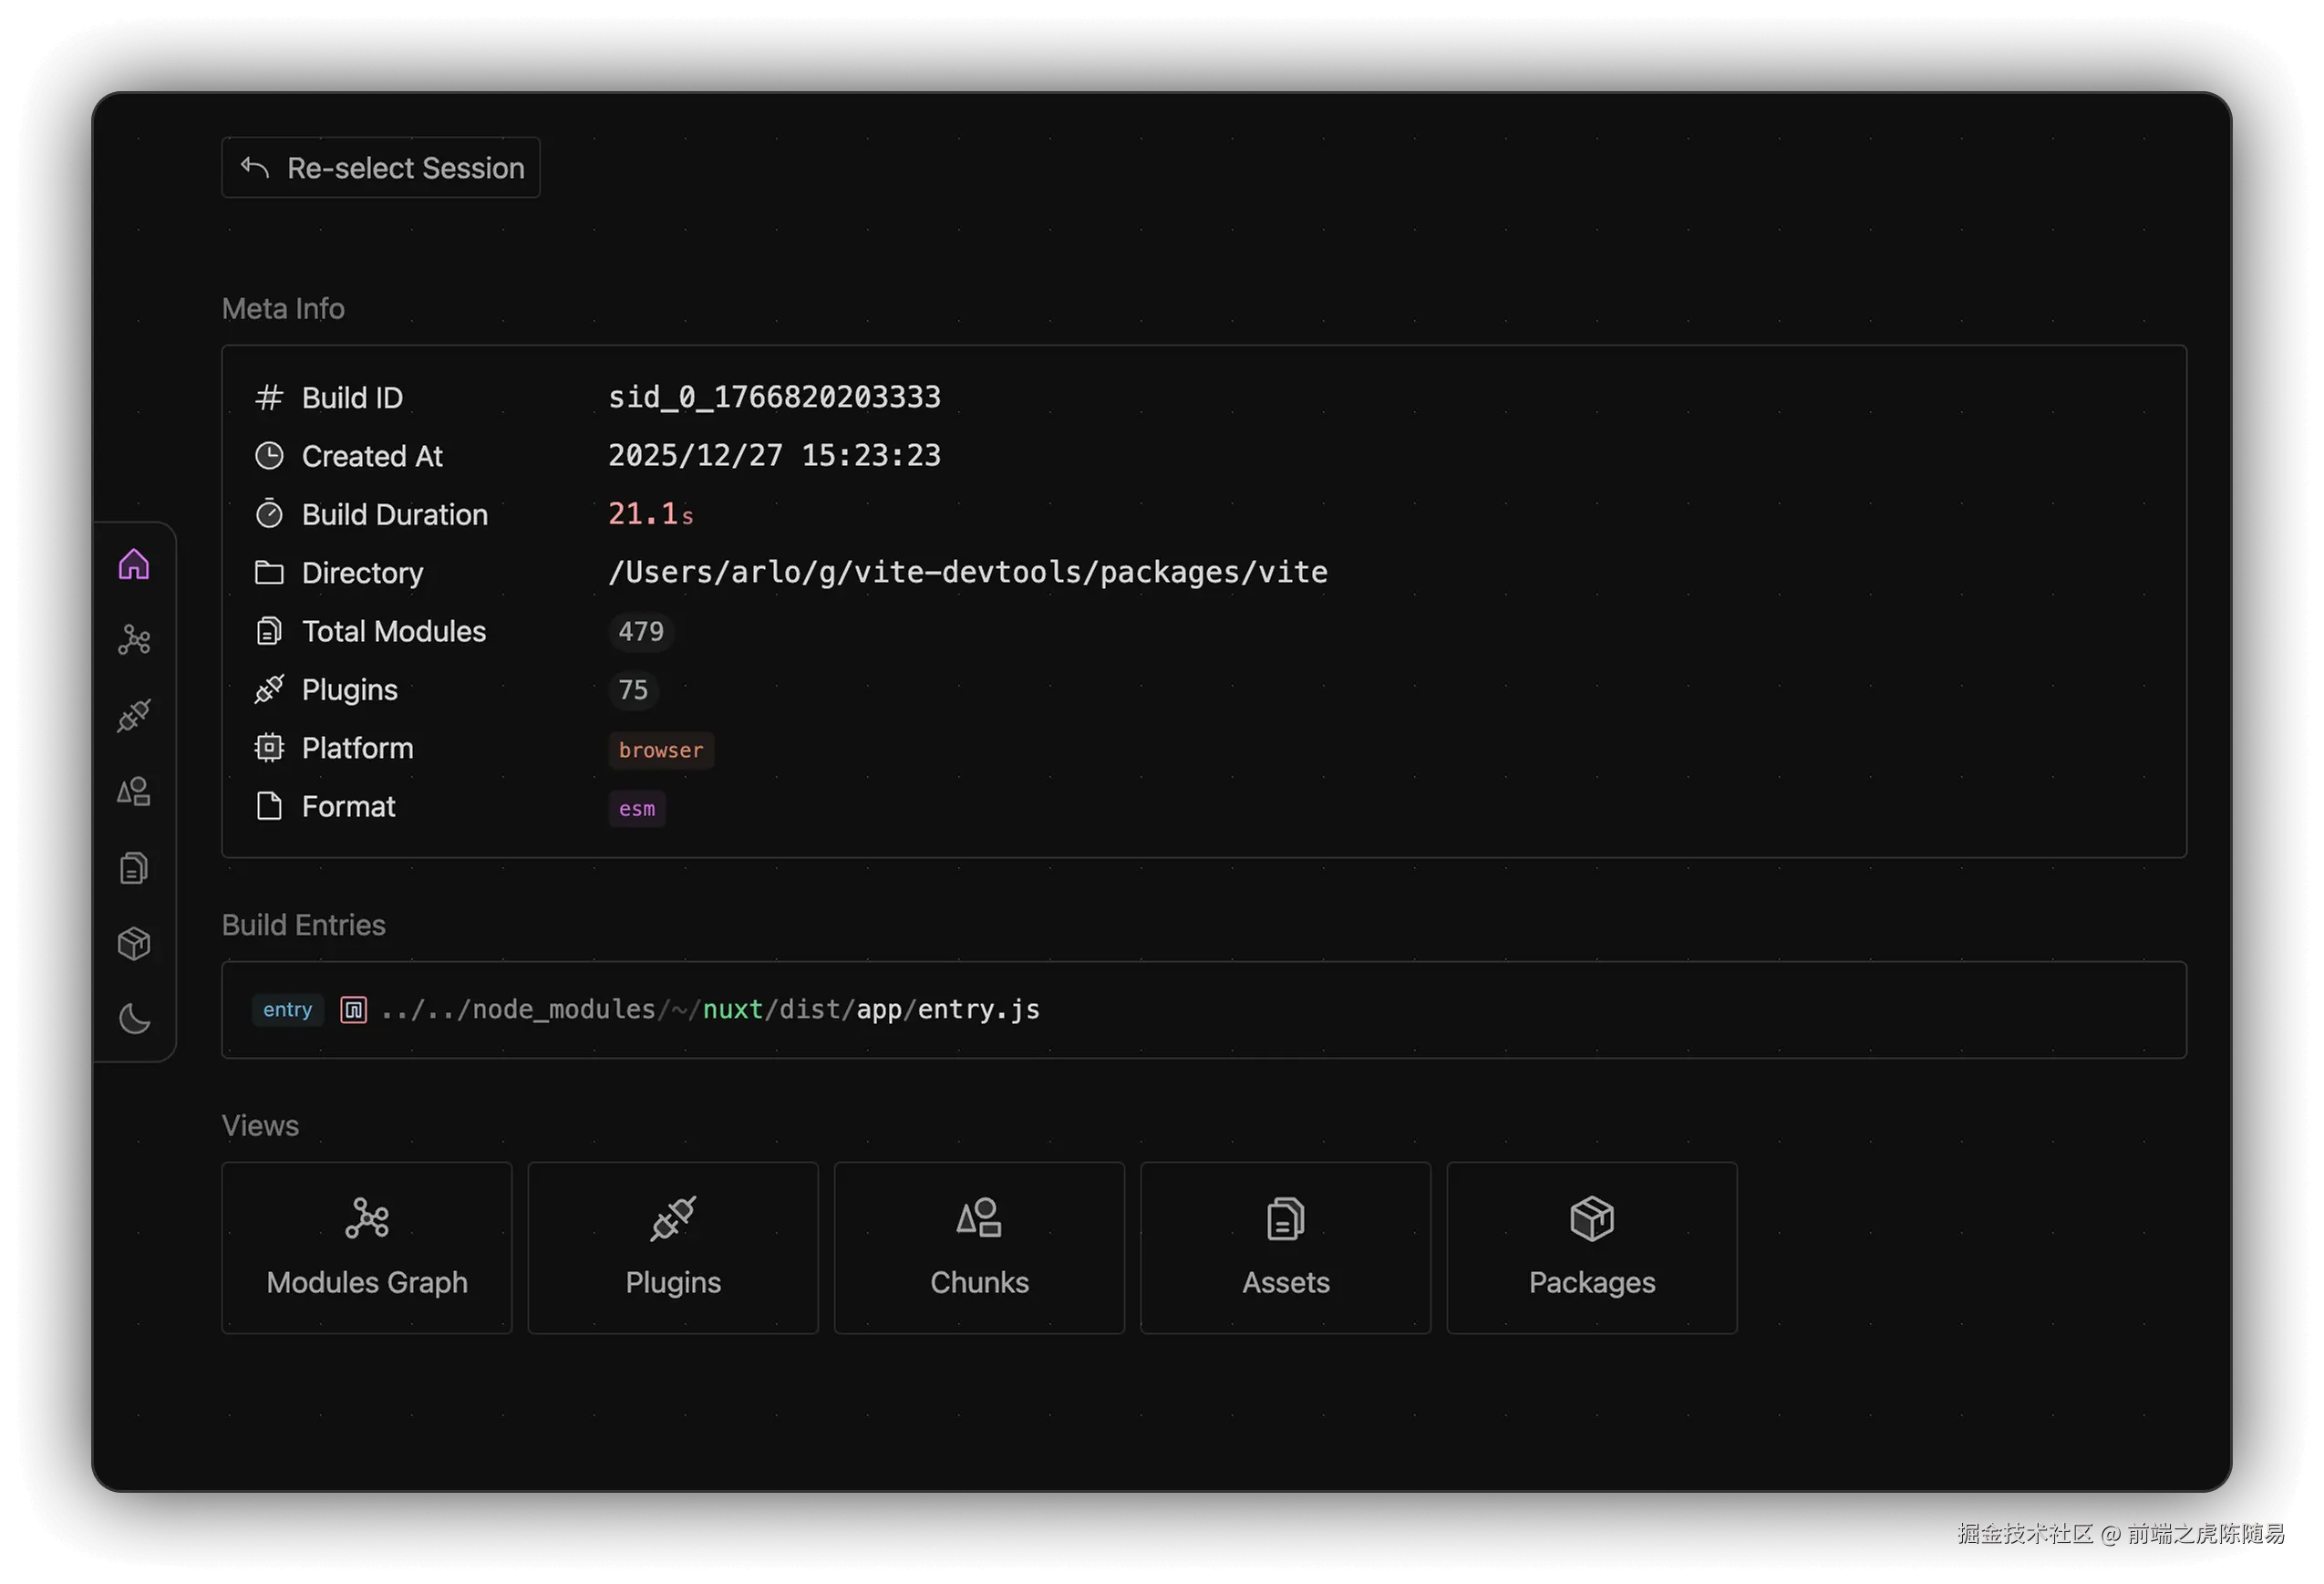Open Assets view from sidebar files icon

click(x=134, y=868)
